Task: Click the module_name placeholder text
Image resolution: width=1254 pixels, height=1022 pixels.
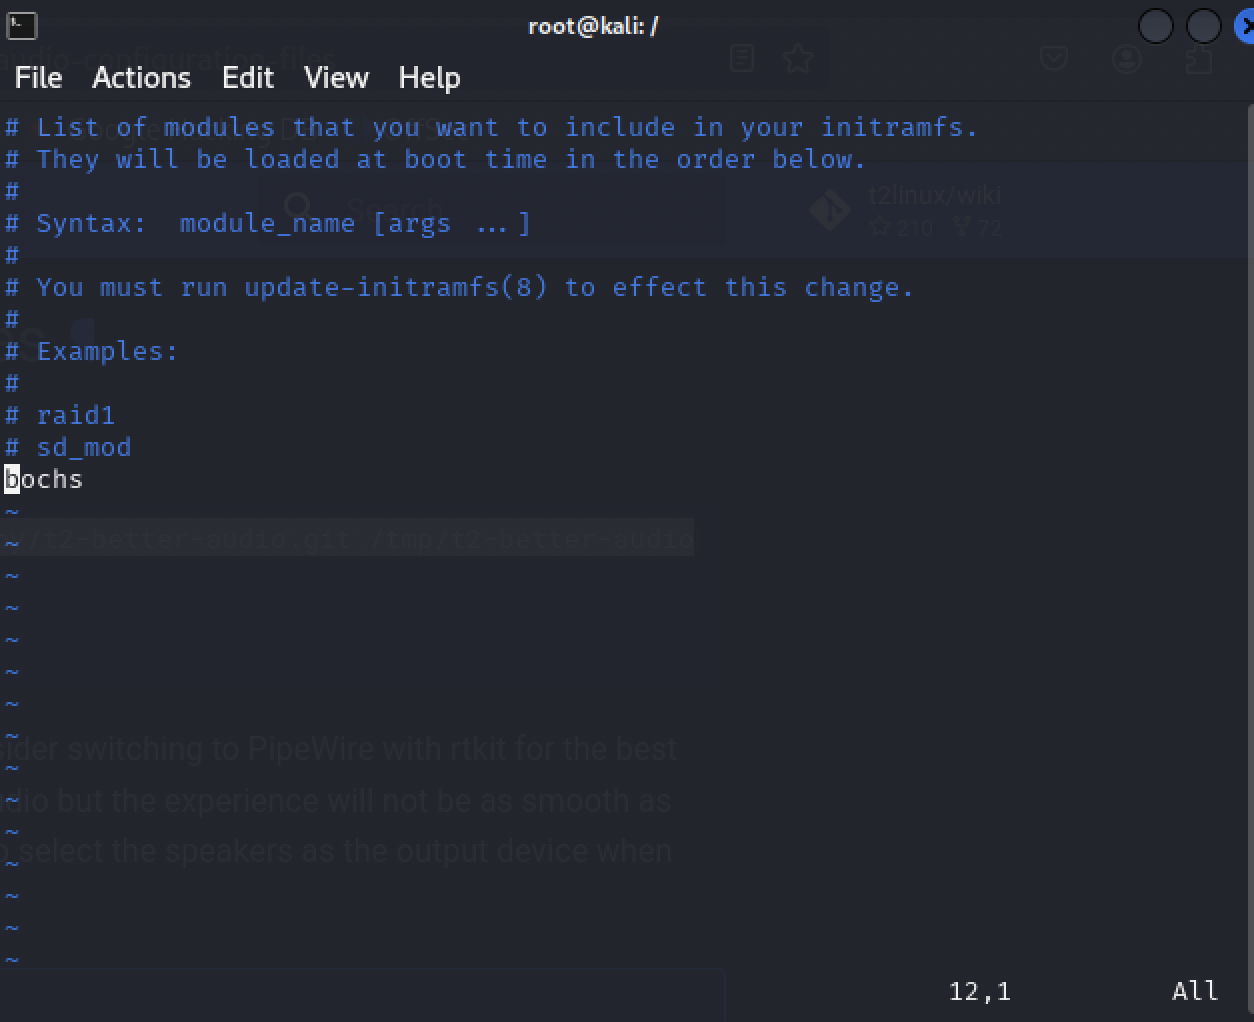Action: point(267,224)
